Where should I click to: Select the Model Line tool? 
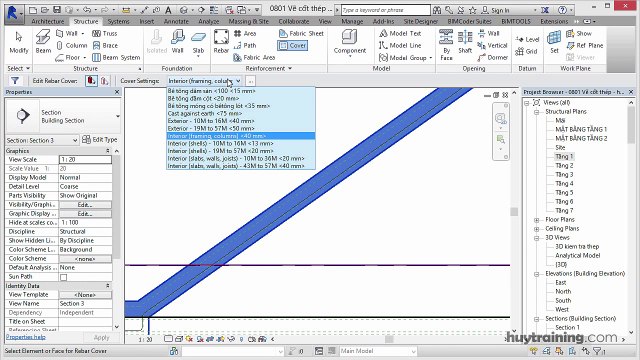pos(400,45)
